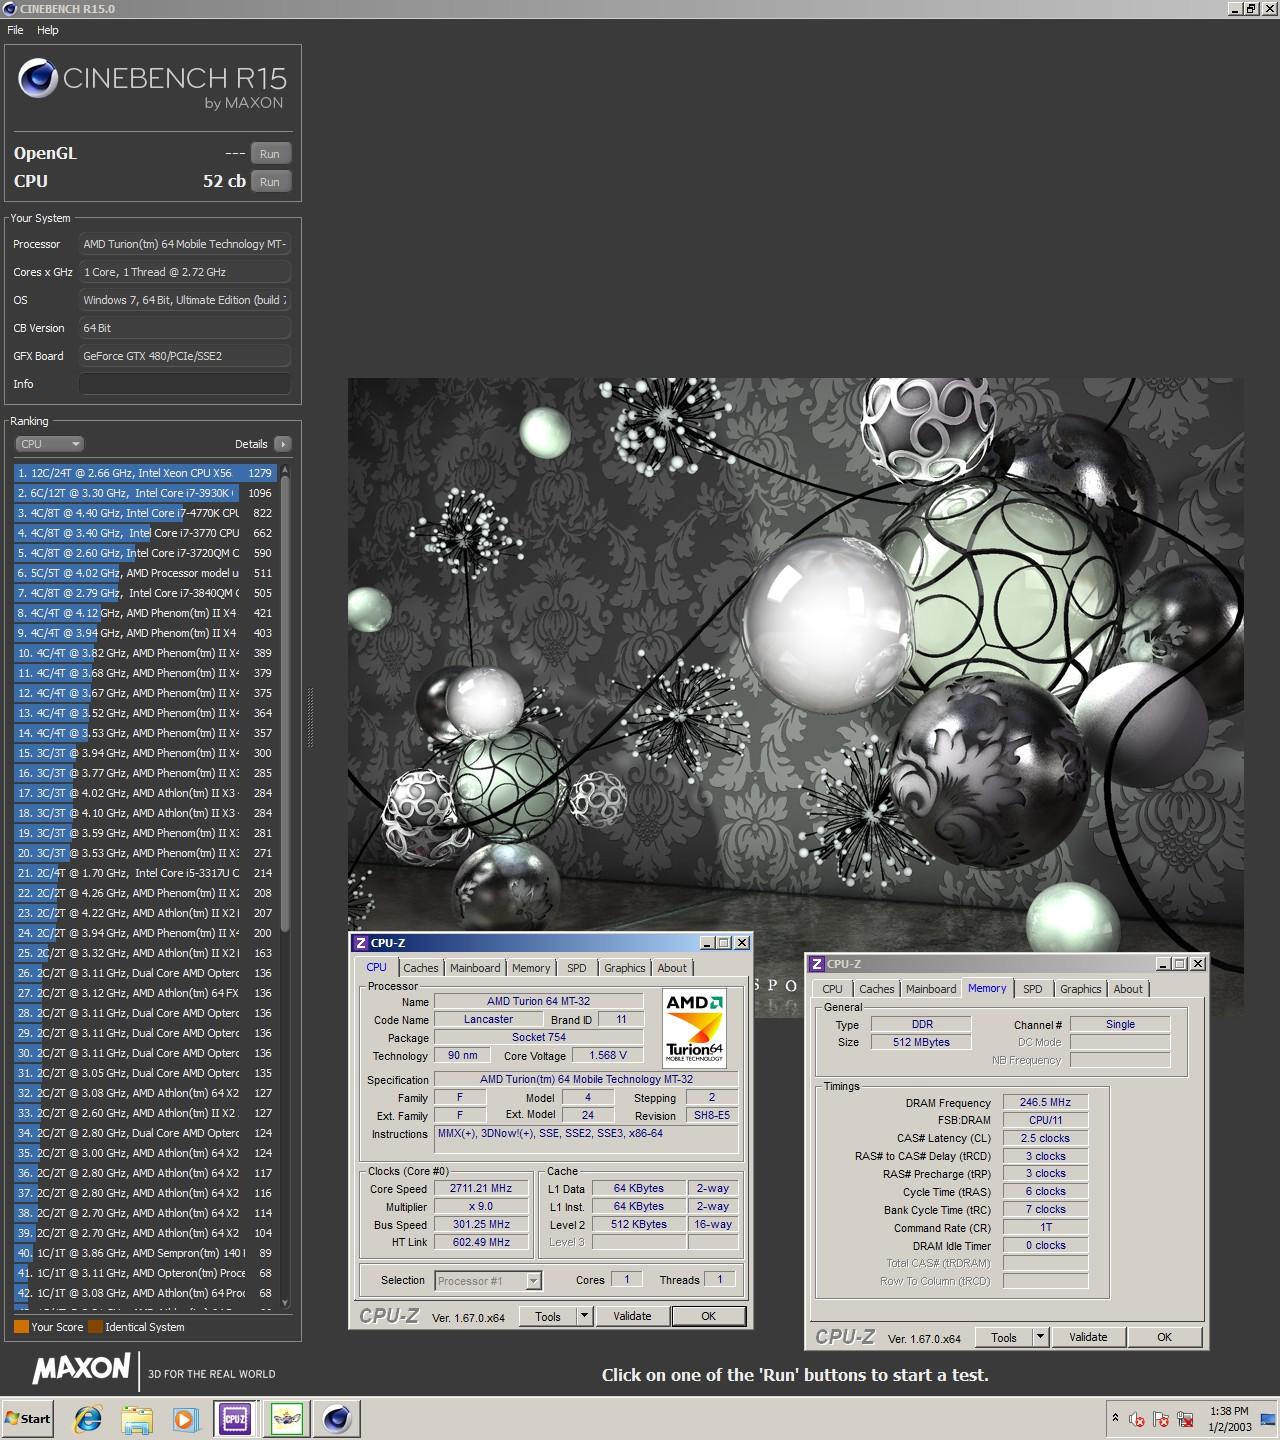Click the Cinebench R15 logo sphere
Screen dimensions: 1280x1440
click(38, 79)
